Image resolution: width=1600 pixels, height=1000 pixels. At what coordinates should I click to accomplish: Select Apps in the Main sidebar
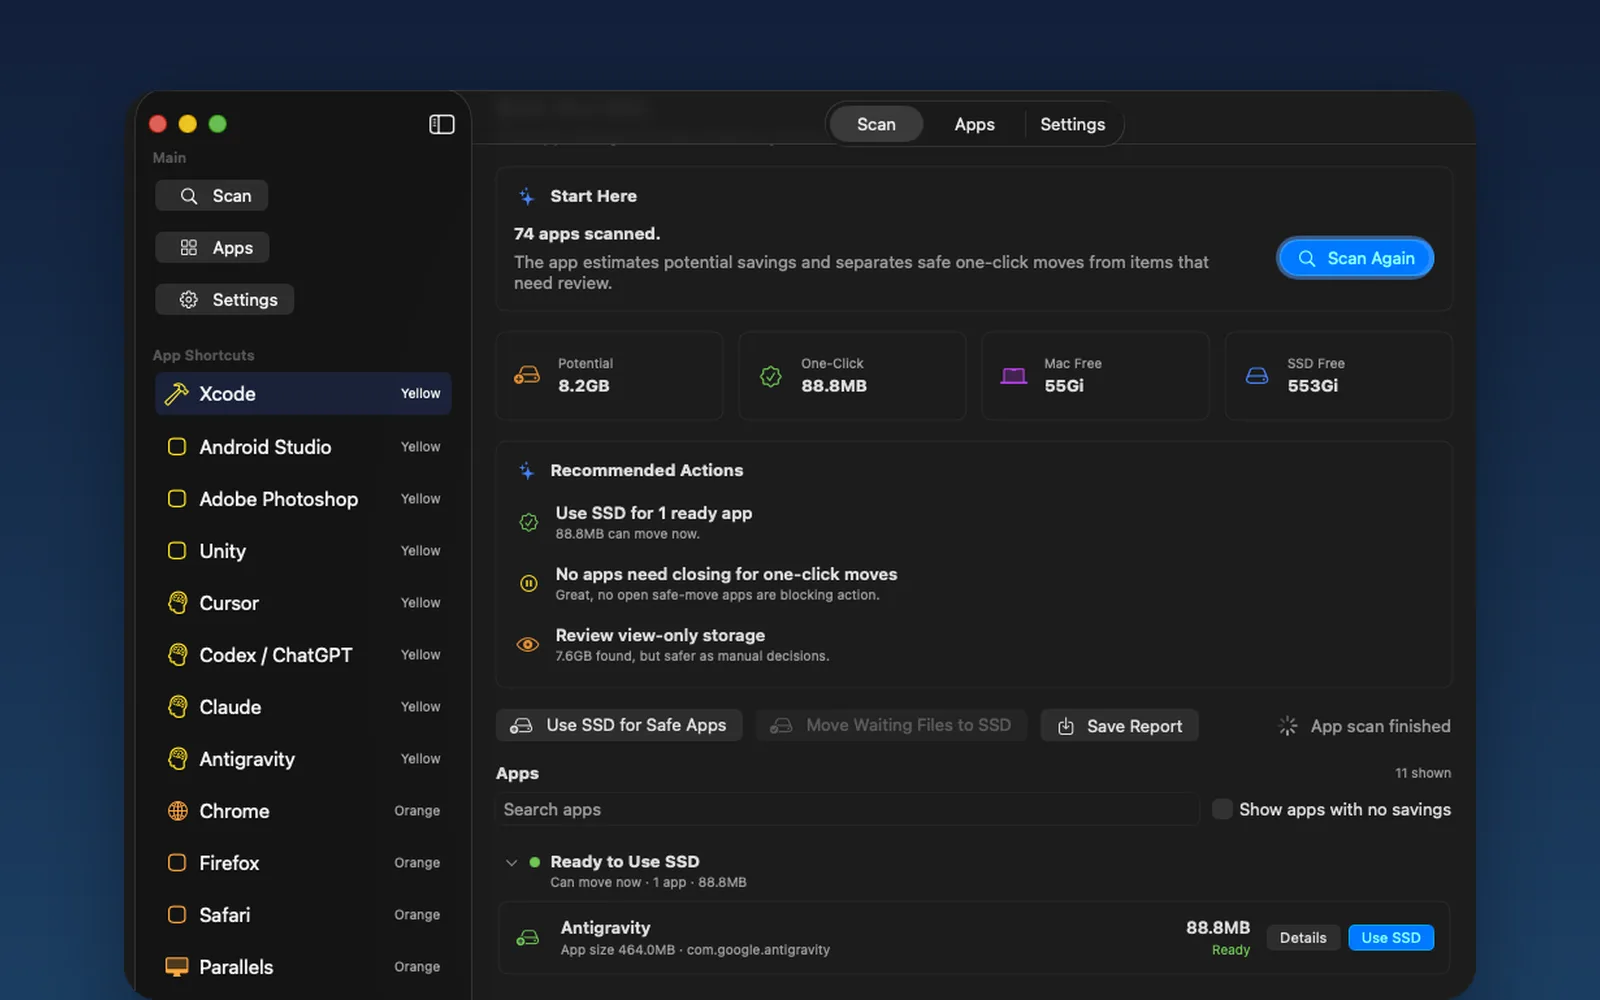(212, 248)
